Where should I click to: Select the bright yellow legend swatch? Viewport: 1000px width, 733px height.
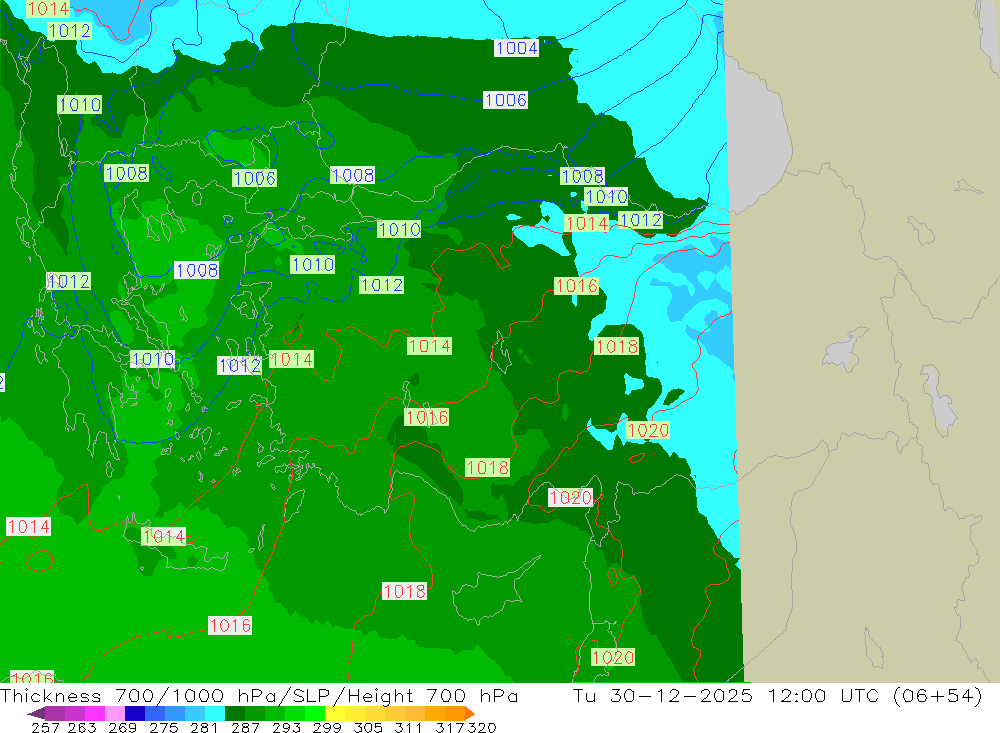click(x=335, y=713)
